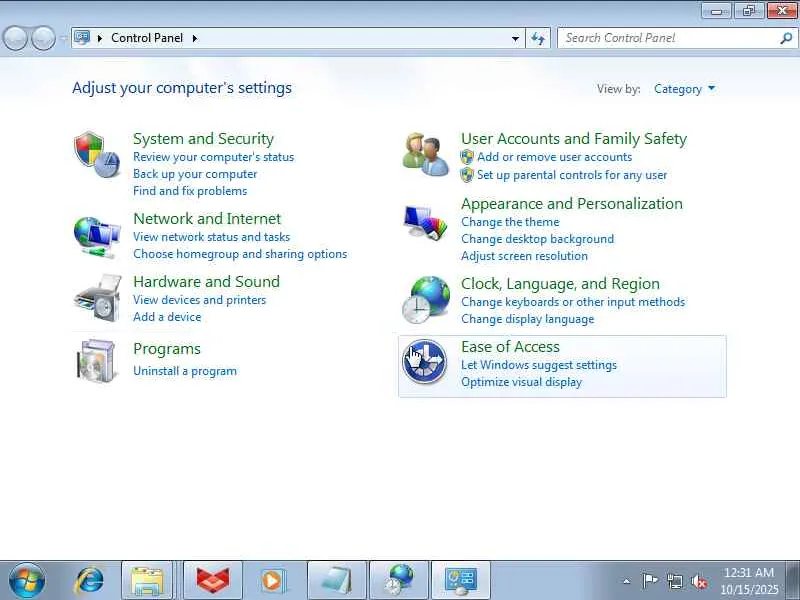Screen dimensions: 800x600
Task: Open the Ease of Access icon
Action: (x=424, y=361)
